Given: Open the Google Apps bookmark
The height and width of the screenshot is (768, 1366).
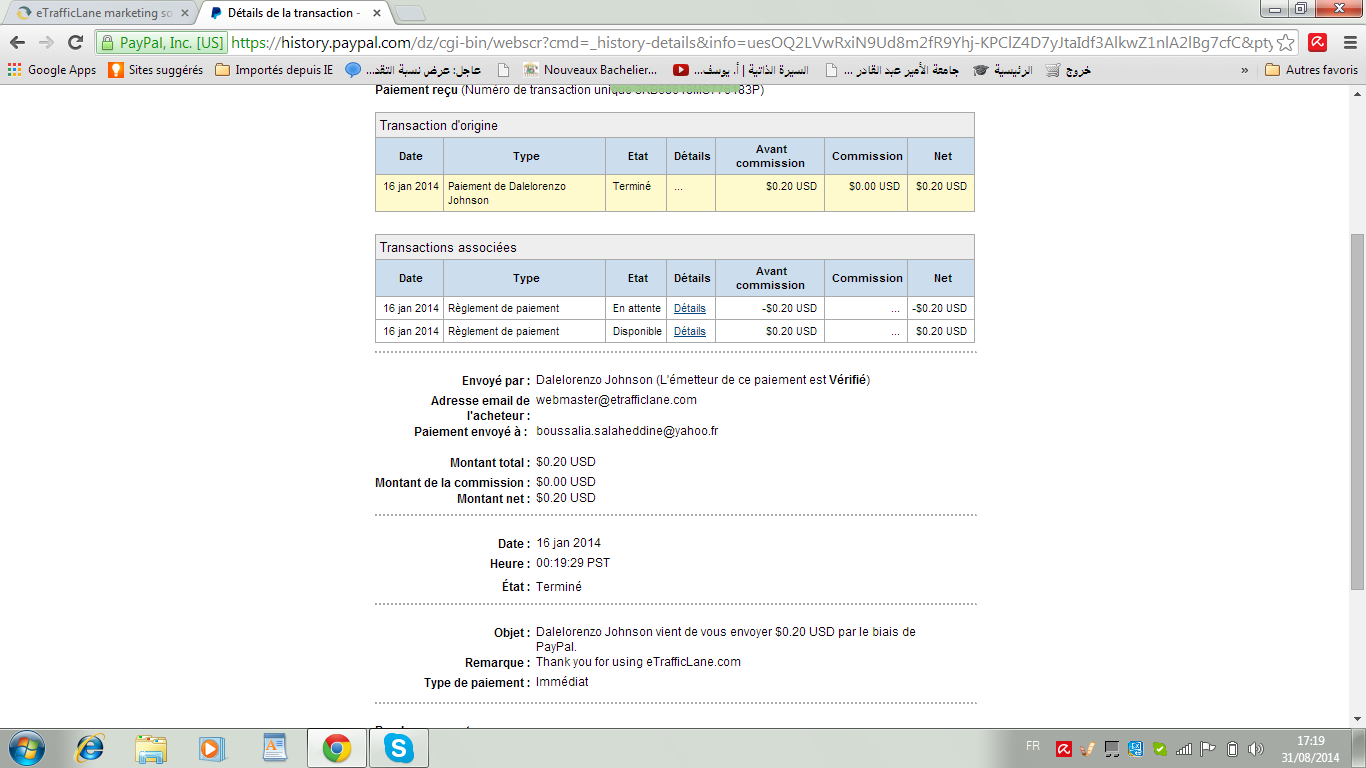Looking at the screenshot, I should [52, 70].
